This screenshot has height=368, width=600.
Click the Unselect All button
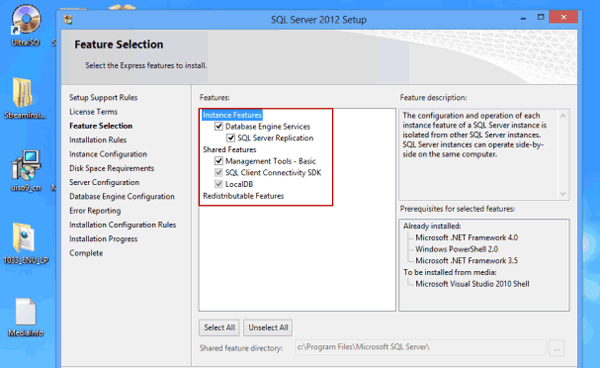[x=268, y=328]
